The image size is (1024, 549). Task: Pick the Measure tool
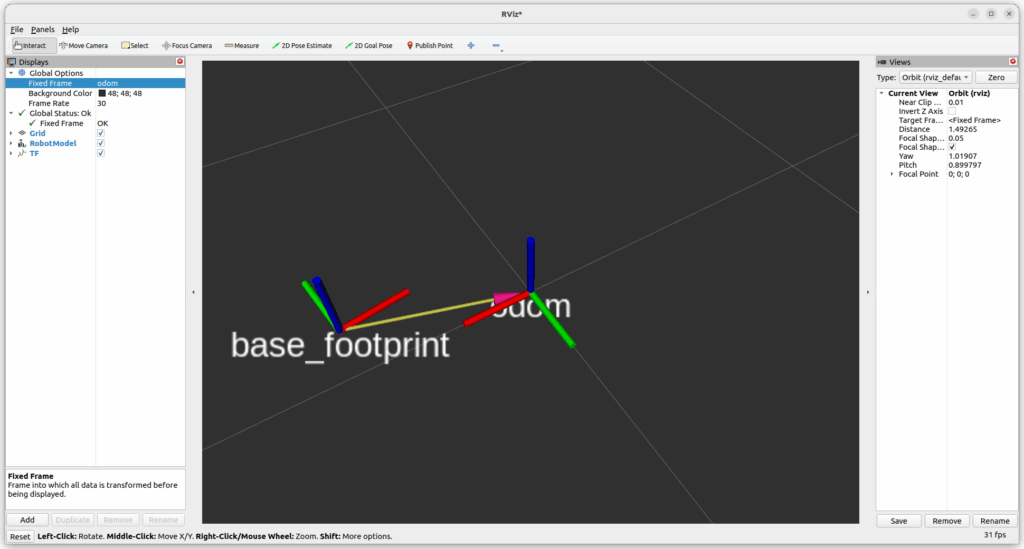coord(242,45)
